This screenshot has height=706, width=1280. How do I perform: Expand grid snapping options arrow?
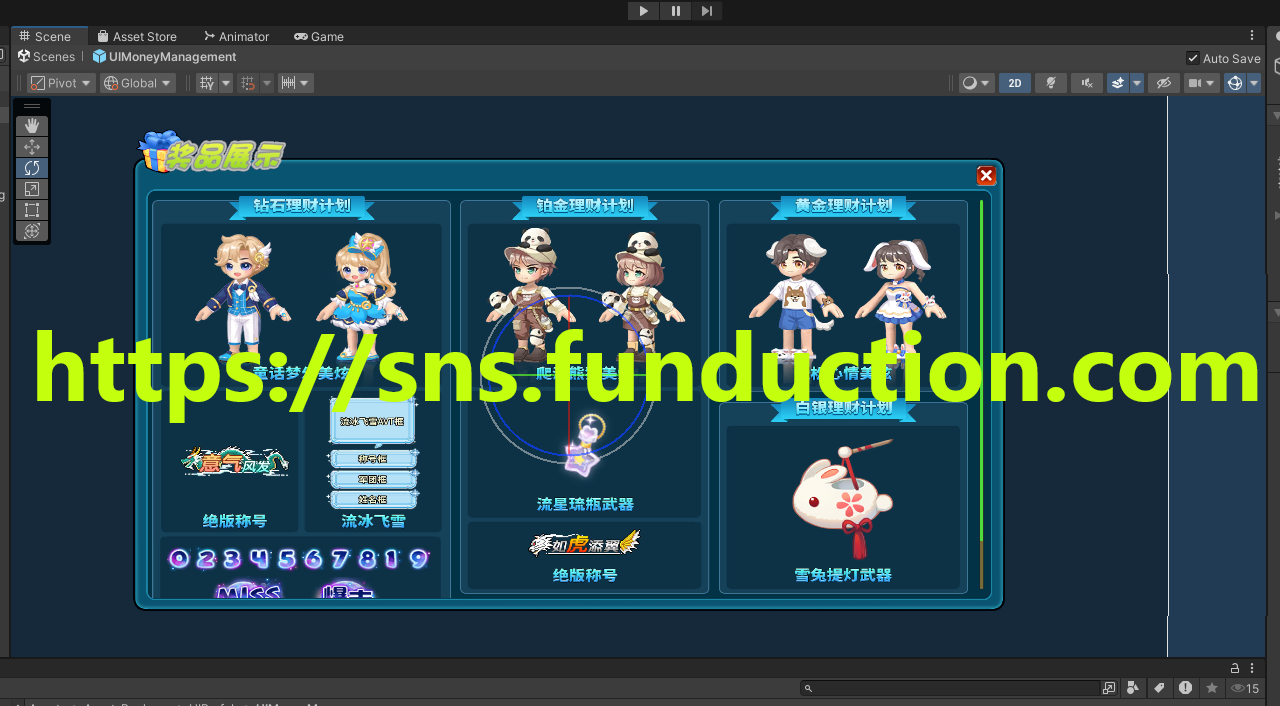(267, 83)
